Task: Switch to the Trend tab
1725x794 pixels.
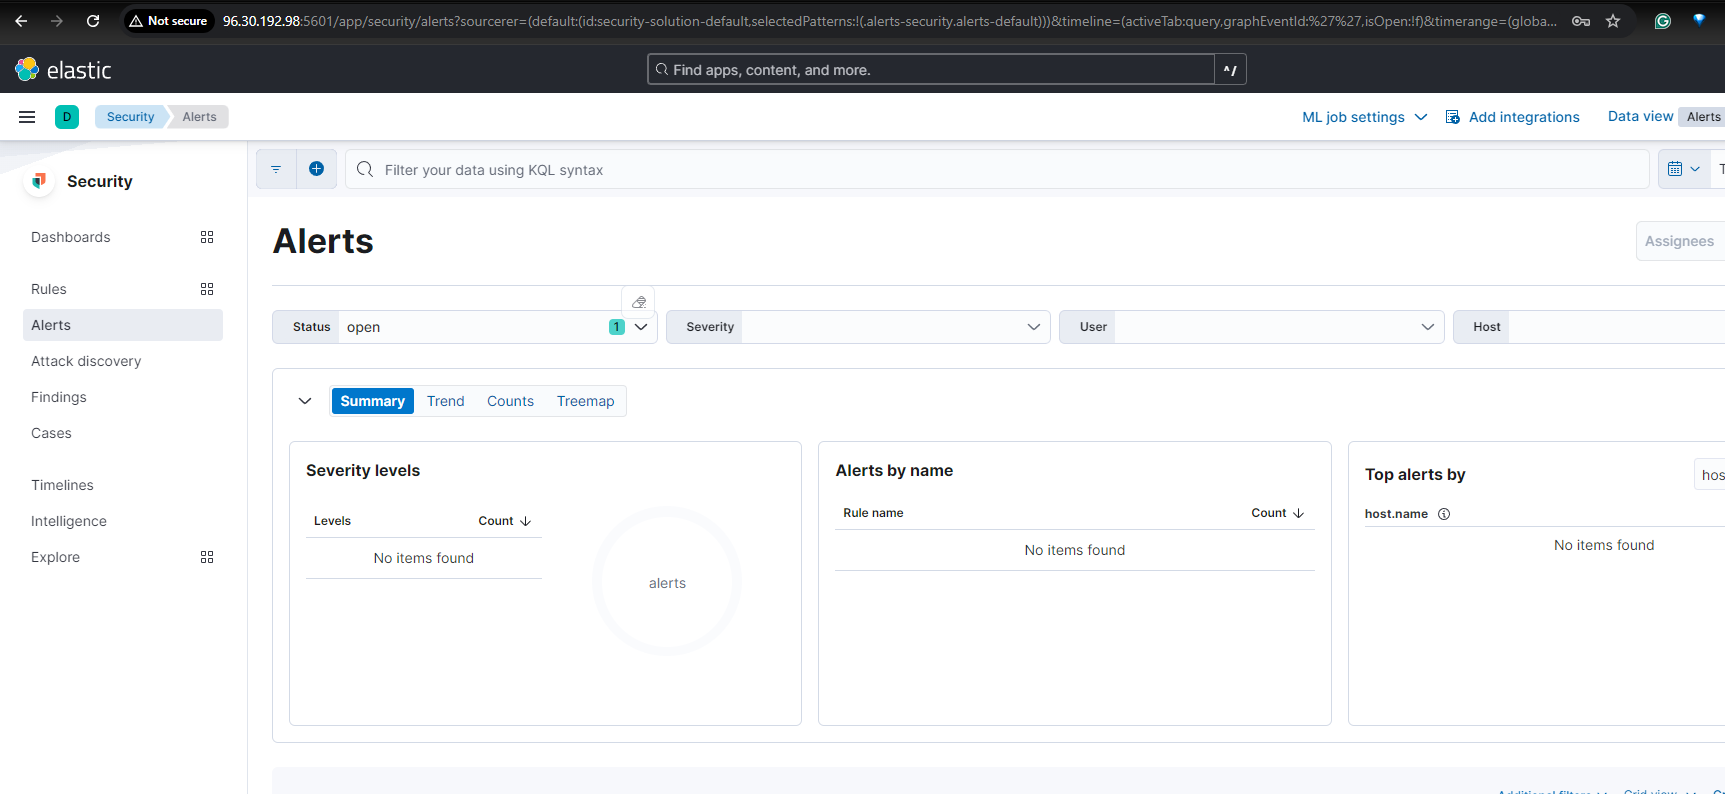Action: (445, 401)
